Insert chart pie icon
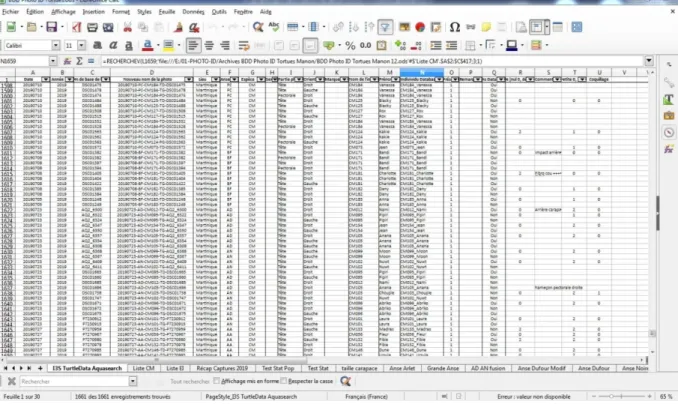 tap(420, 27)
